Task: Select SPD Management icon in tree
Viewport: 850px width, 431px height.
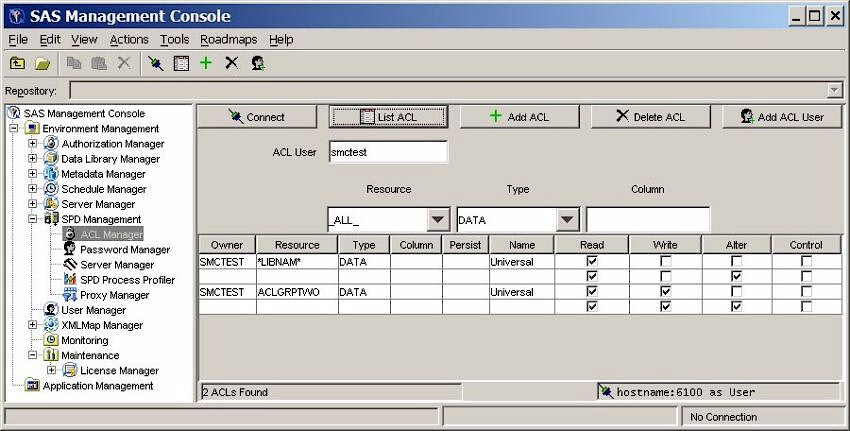Action: pyautogui.click(x=51, y=219)
